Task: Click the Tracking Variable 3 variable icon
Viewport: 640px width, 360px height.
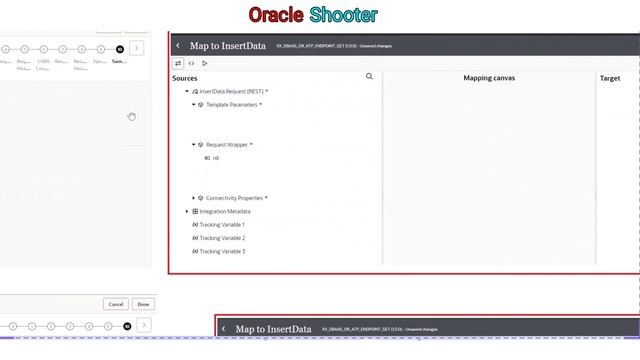Action: pyautogui.click(x=195, y=251)
